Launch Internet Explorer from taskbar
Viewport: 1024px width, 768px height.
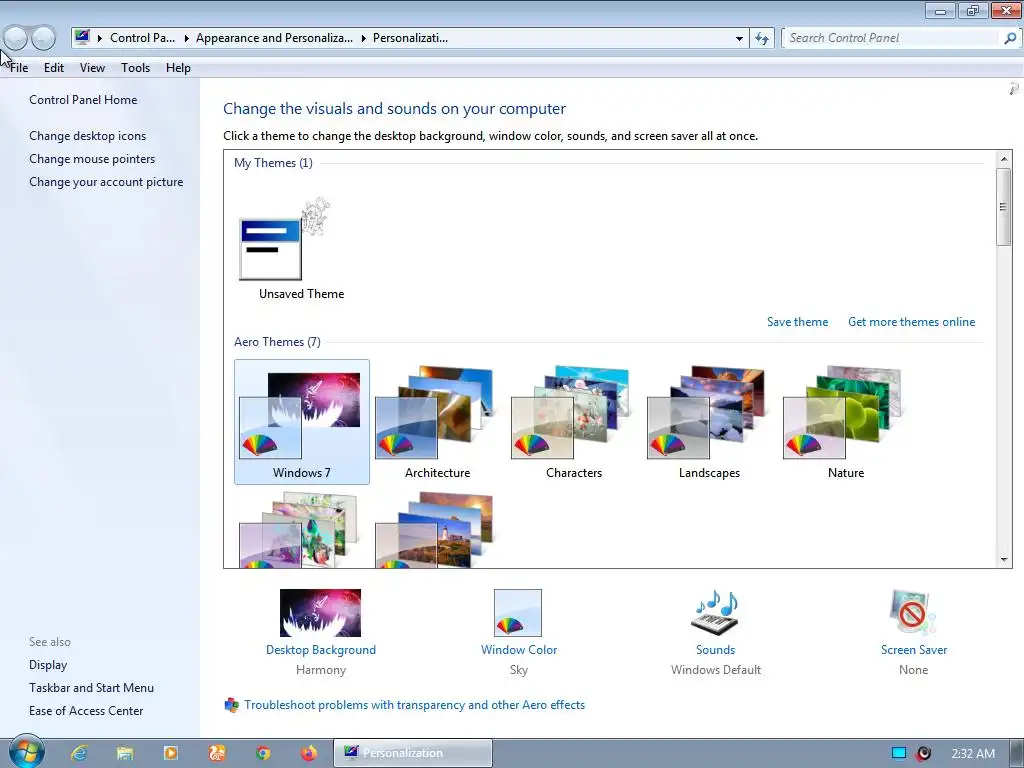click(79, 753)
